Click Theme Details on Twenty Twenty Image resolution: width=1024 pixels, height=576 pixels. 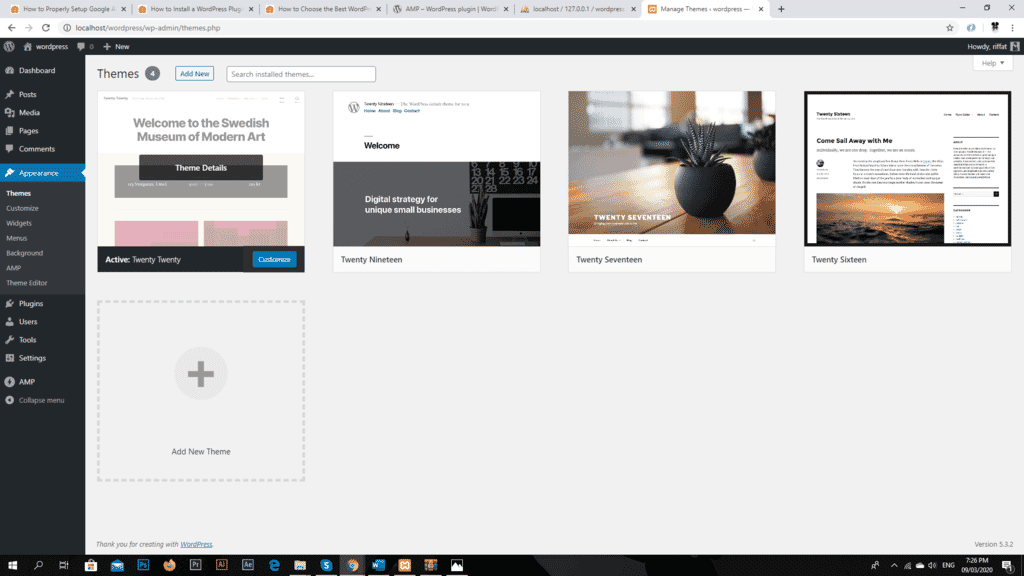200,168
